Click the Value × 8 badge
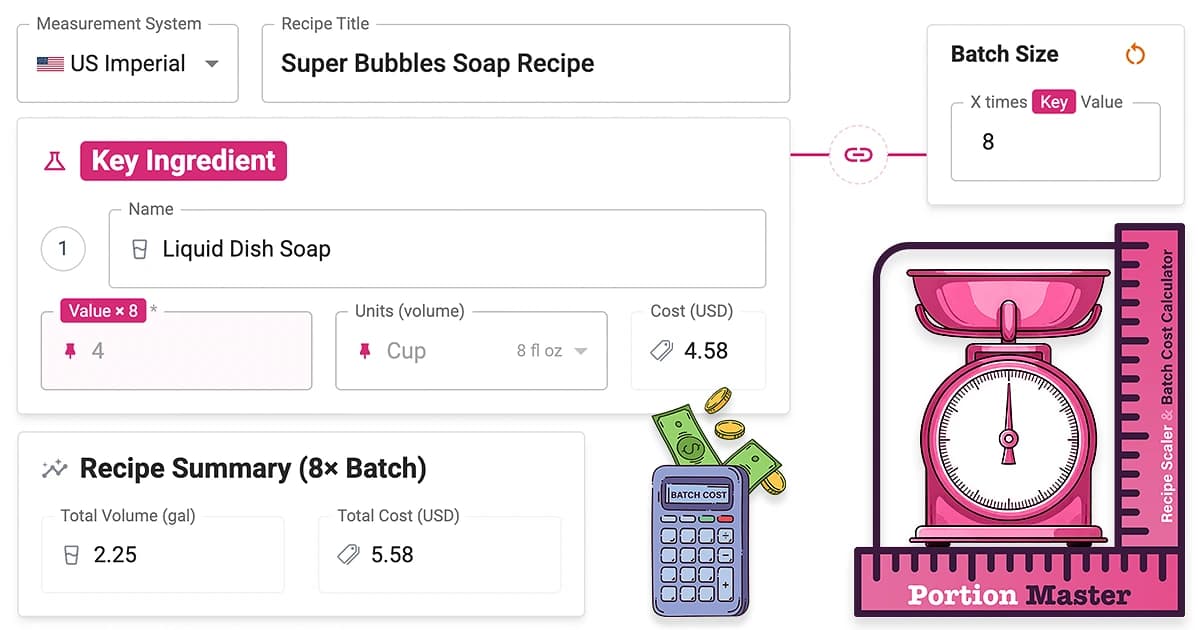The height and width of the screenshot is (630, 1200). 102,310
